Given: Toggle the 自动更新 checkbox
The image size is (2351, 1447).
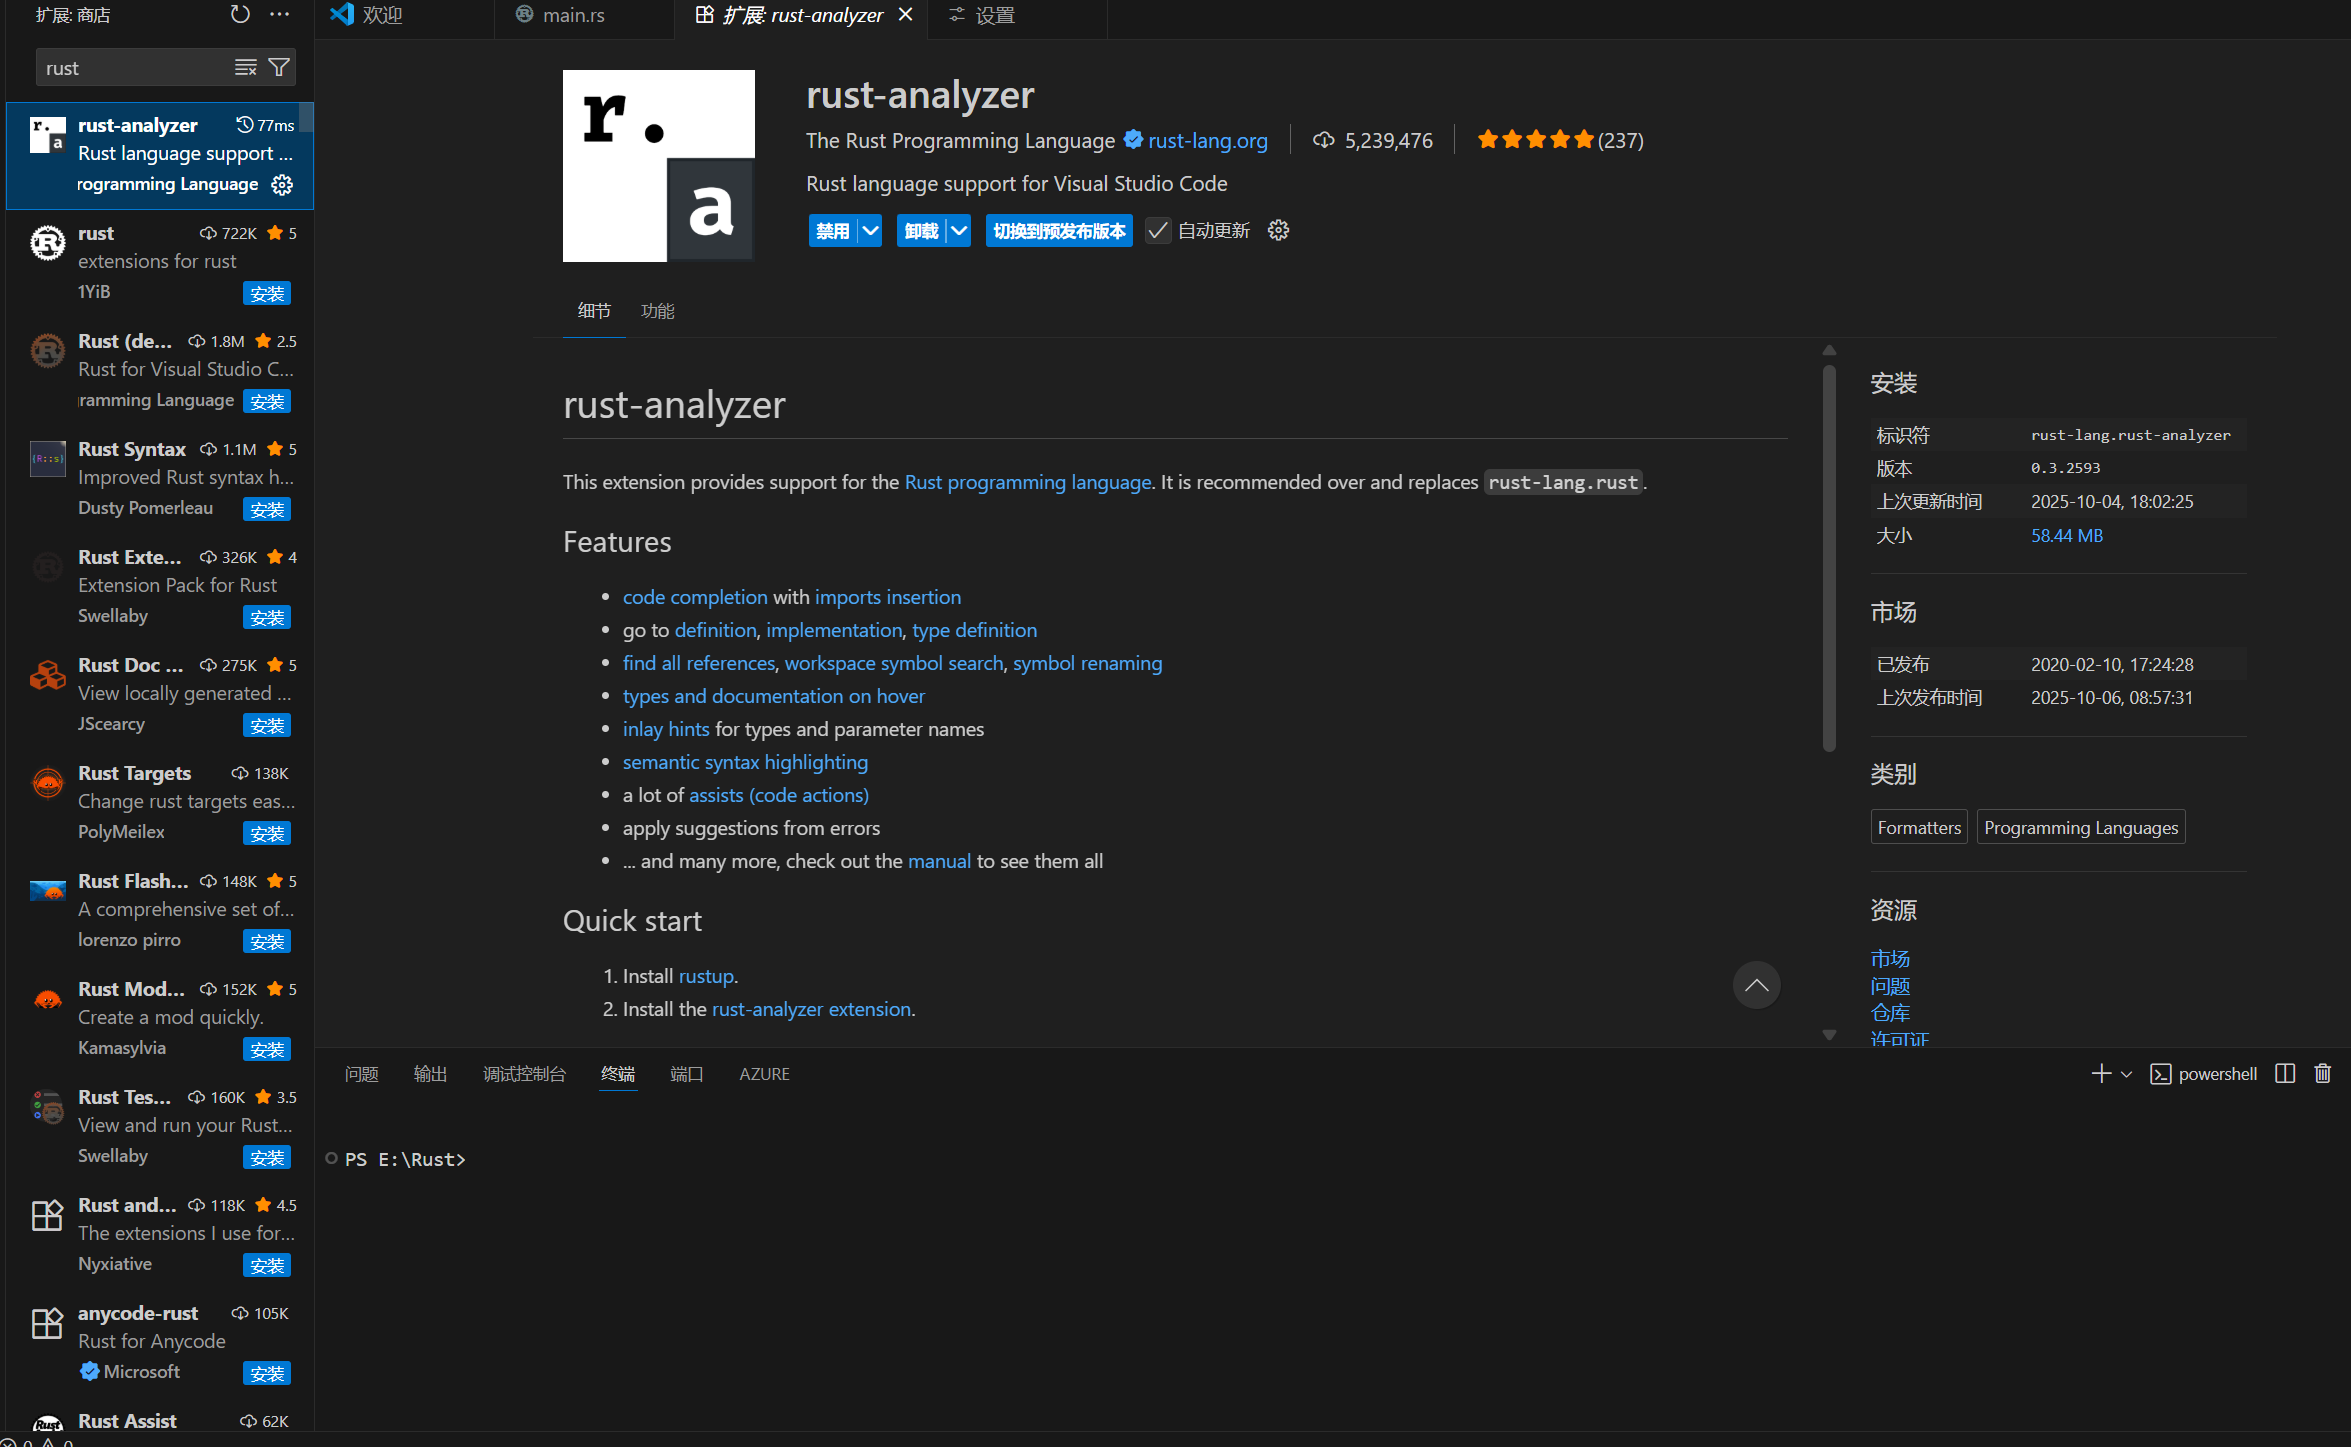Looking at the screenshot, I should (1157, 230).
